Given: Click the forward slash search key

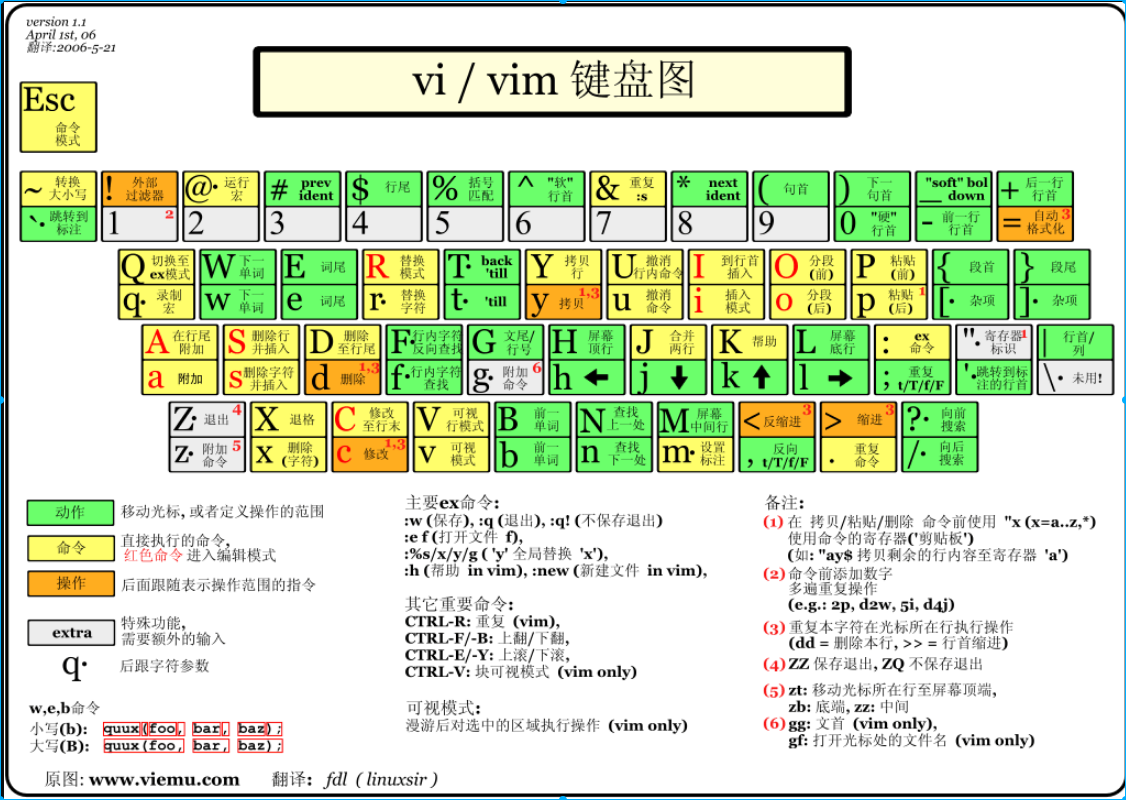Looking at the screenshot, I should [x=939, y=454].
